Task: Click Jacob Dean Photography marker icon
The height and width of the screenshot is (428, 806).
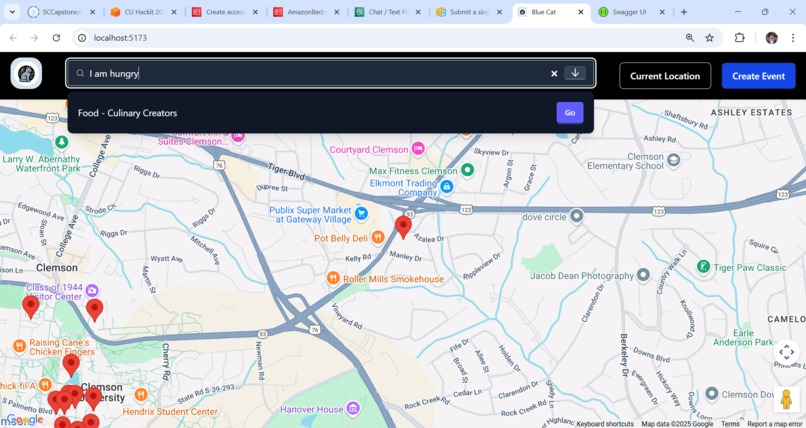Action: [x=643, y=275]
